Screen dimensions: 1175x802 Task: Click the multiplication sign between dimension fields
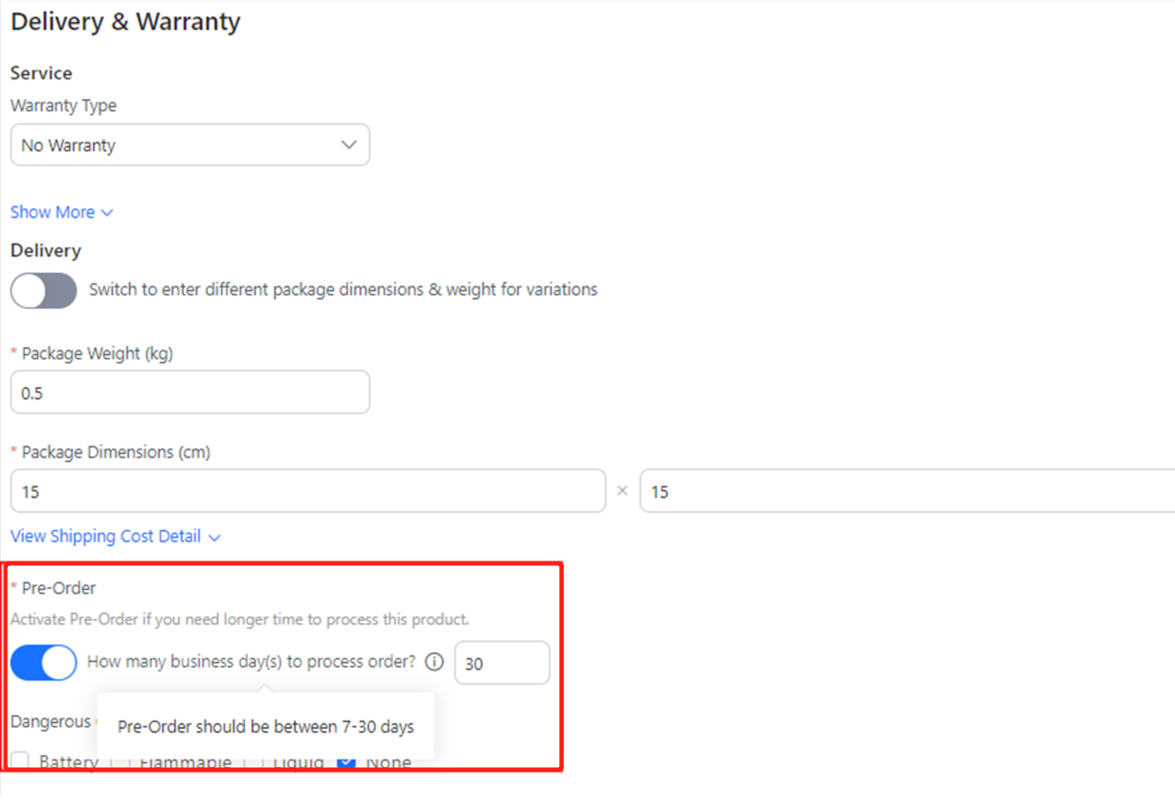[622, 492]
